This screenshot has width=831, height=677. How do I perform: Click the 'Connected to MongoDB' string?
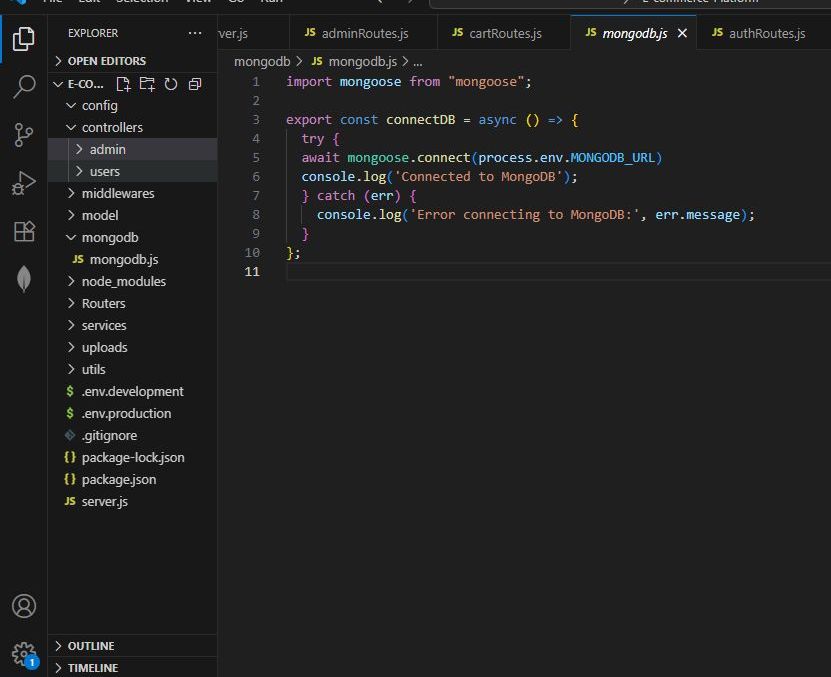pos(478,177)
